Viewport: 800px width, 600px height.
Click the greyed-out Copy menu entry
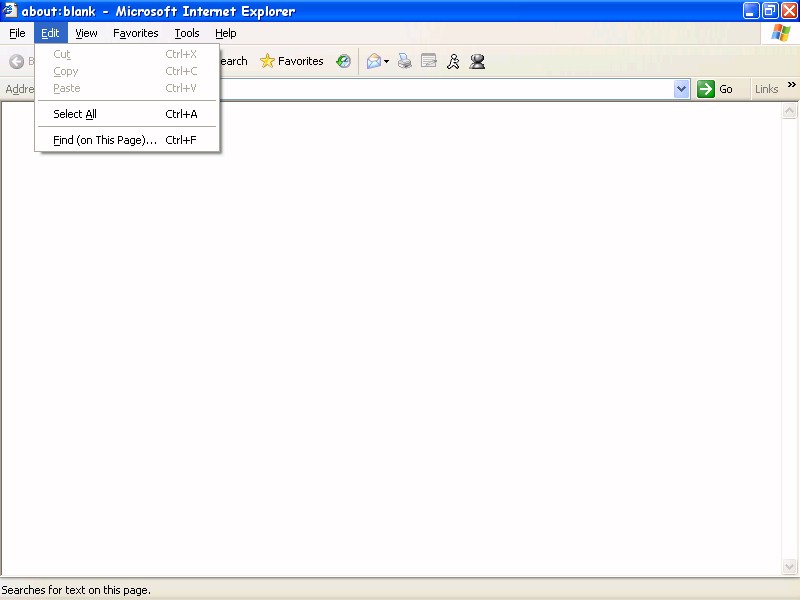point(128,71)
